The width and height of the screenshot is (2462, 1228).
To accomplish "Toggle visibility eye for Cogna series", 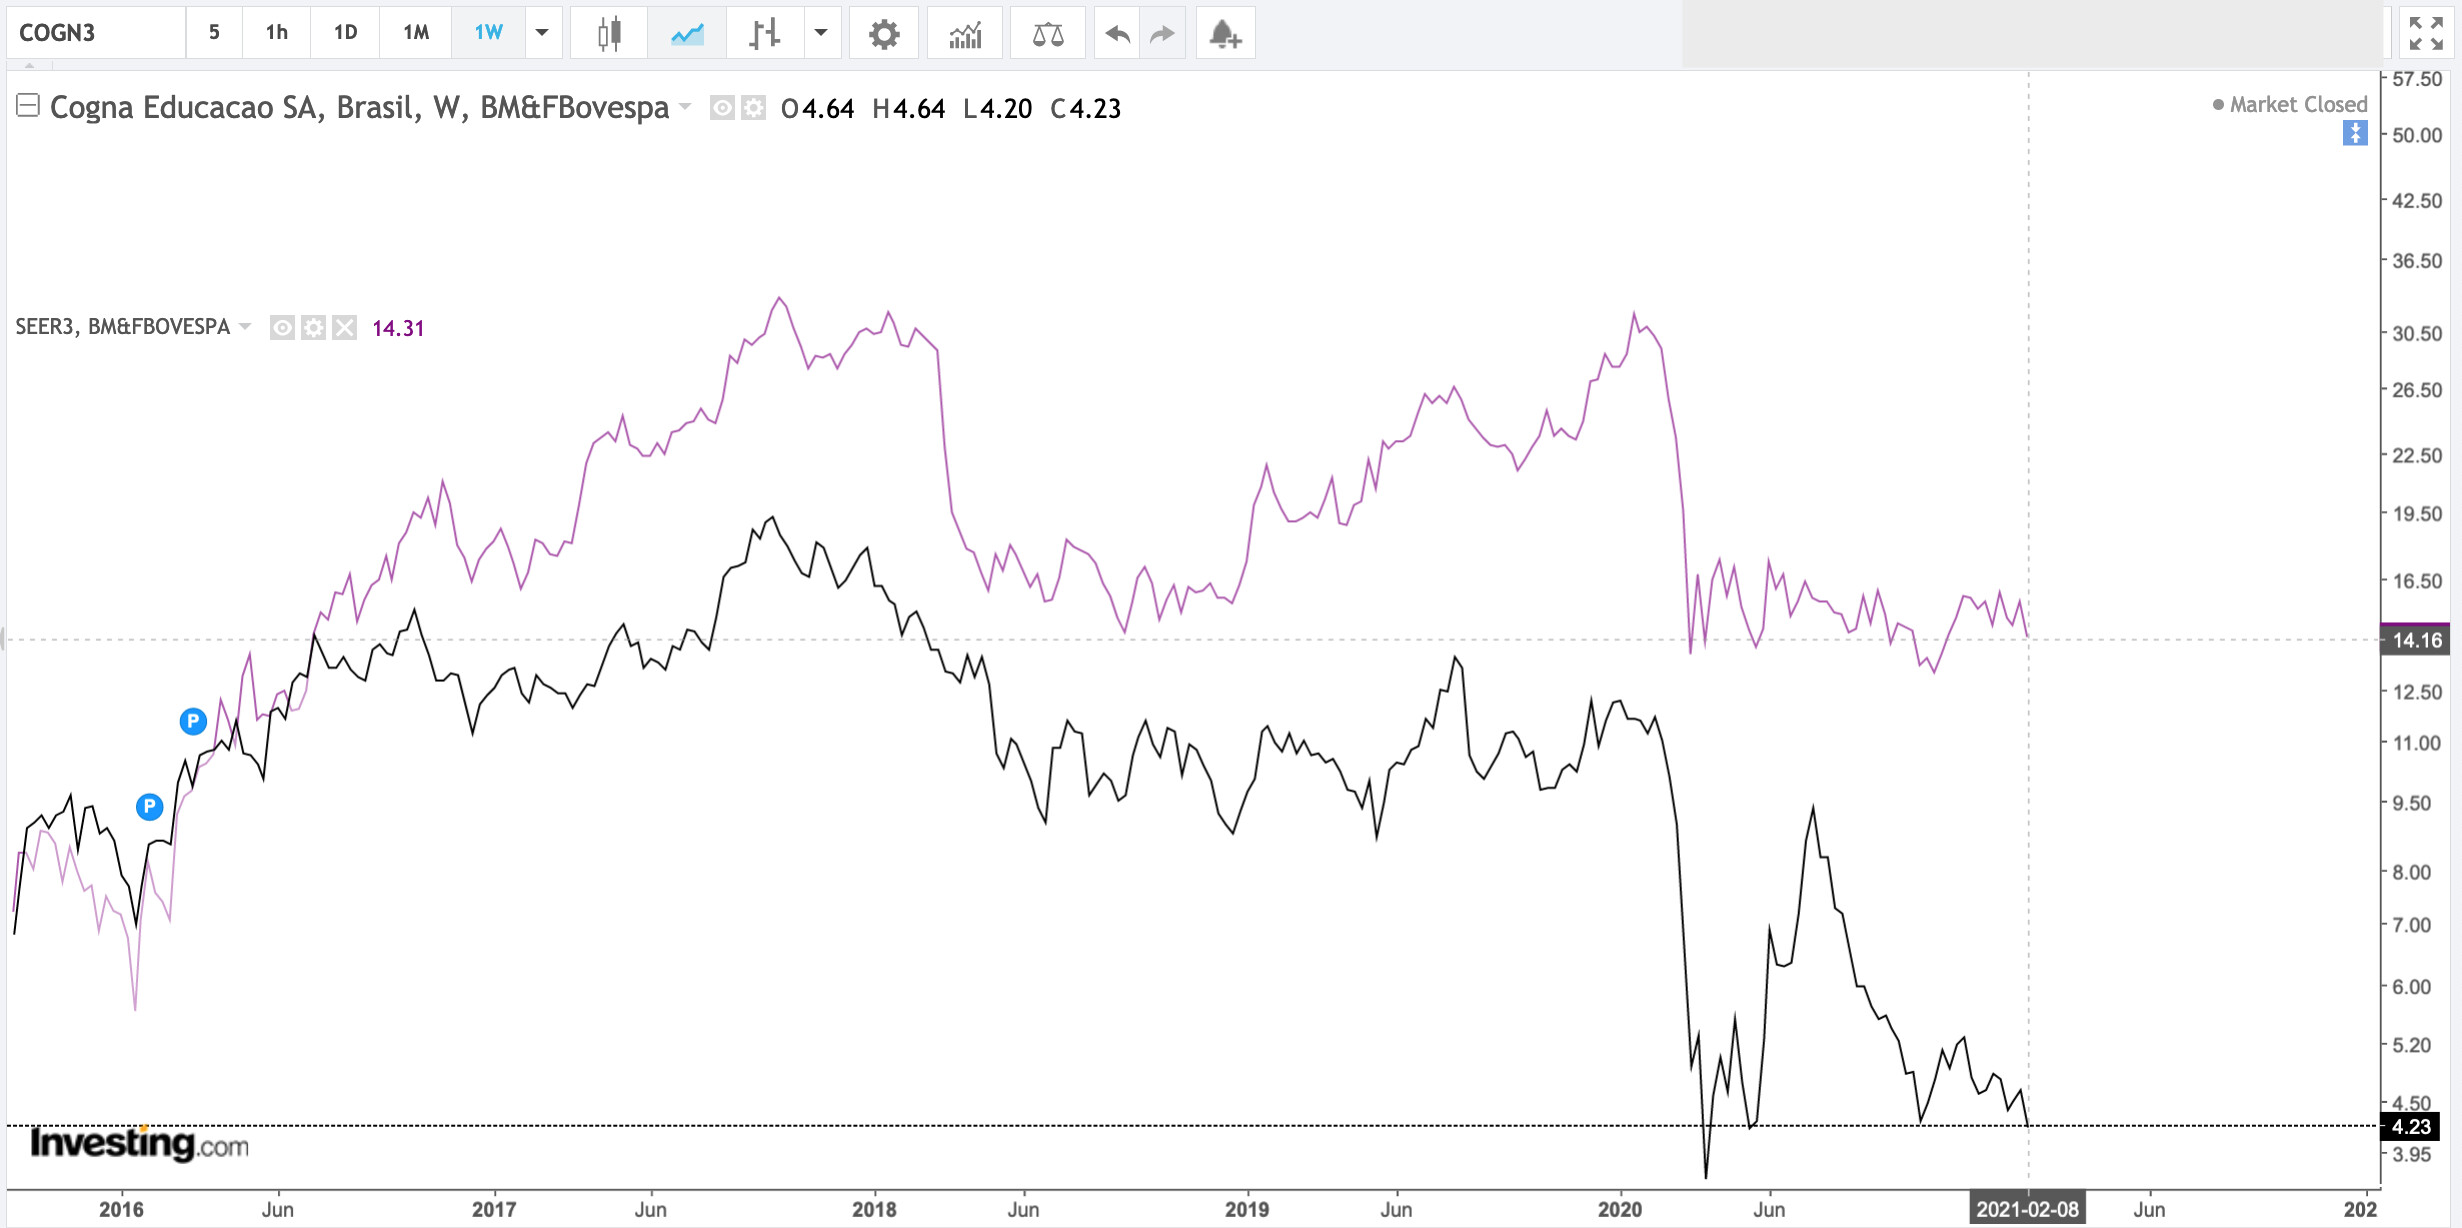I will pos(721,107).
